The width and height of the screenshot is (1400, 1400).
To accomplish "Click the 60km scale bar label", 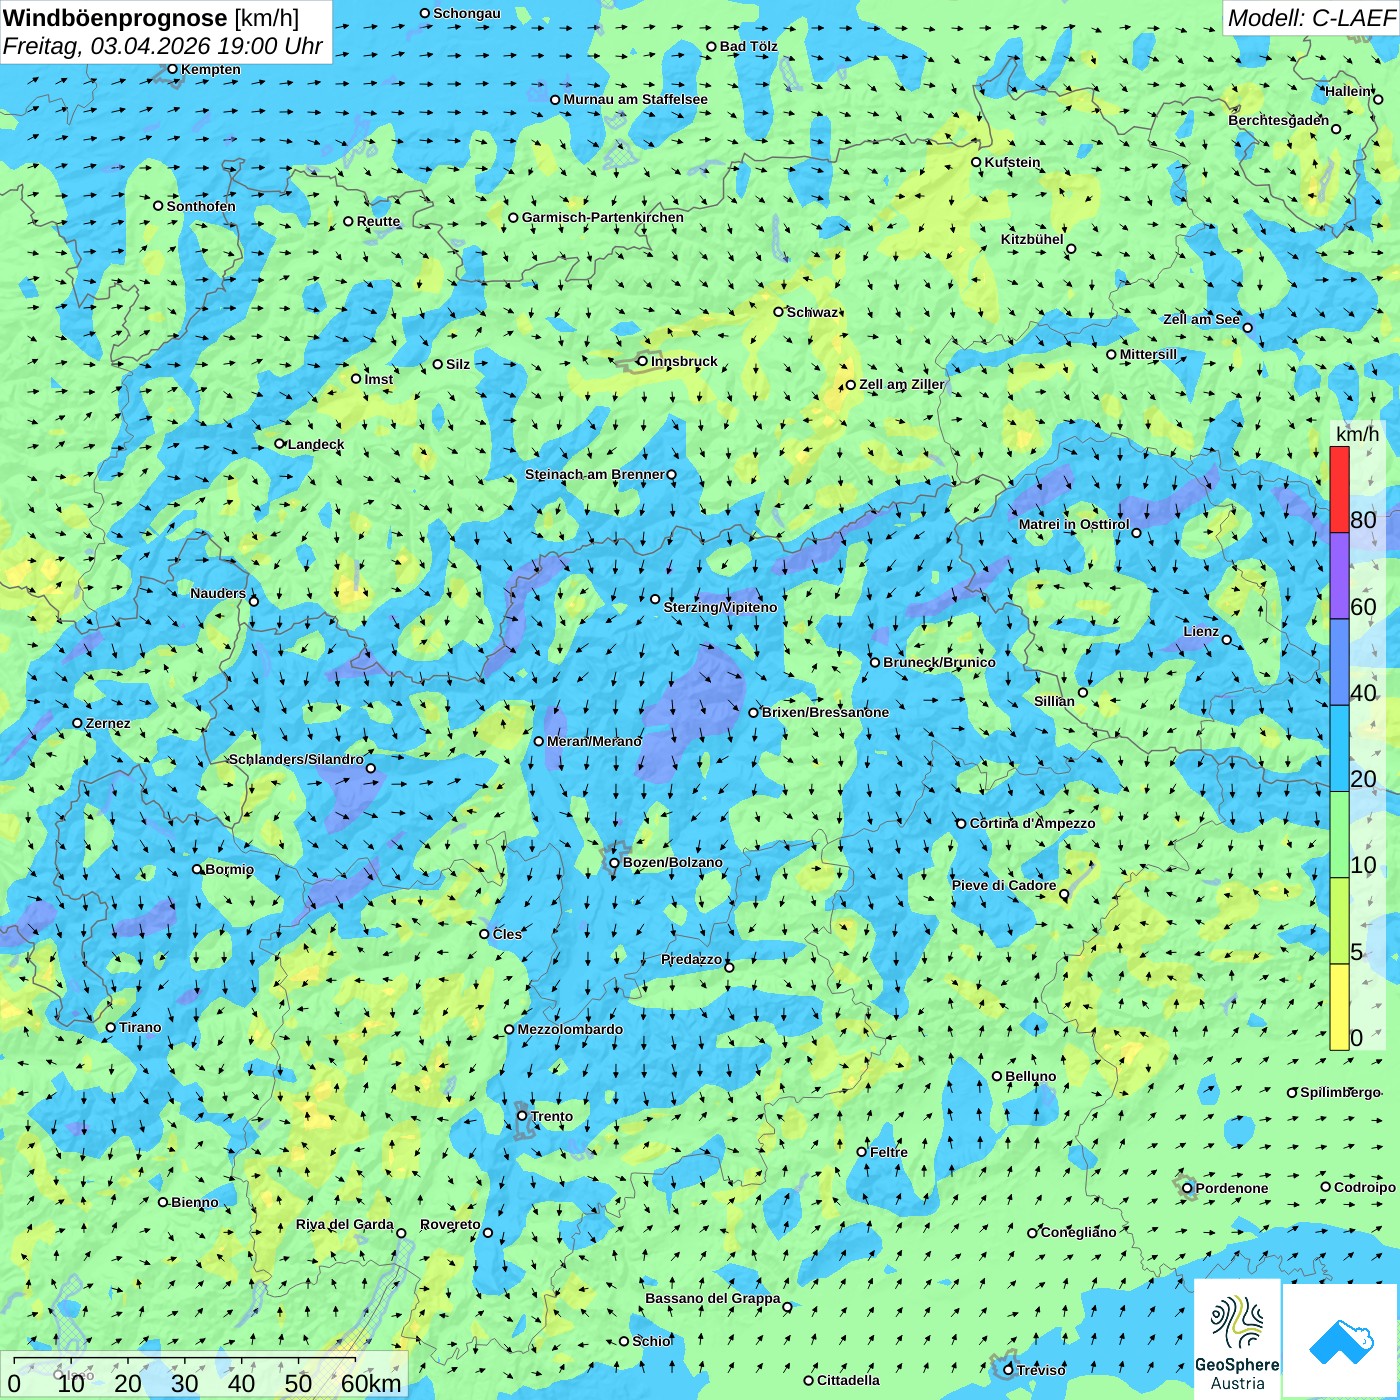I will coord(371,1383).
